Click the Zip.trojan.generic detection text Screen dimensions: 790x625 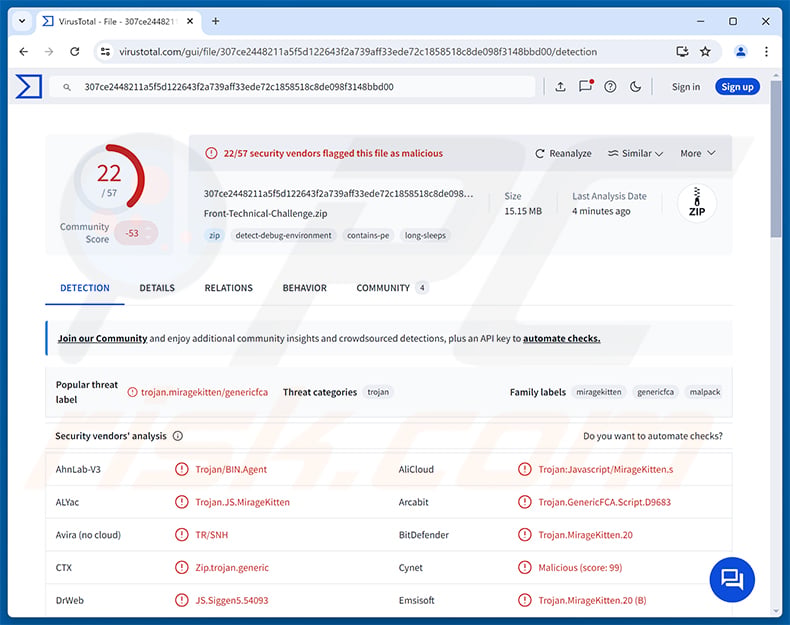tap(232, 568)
